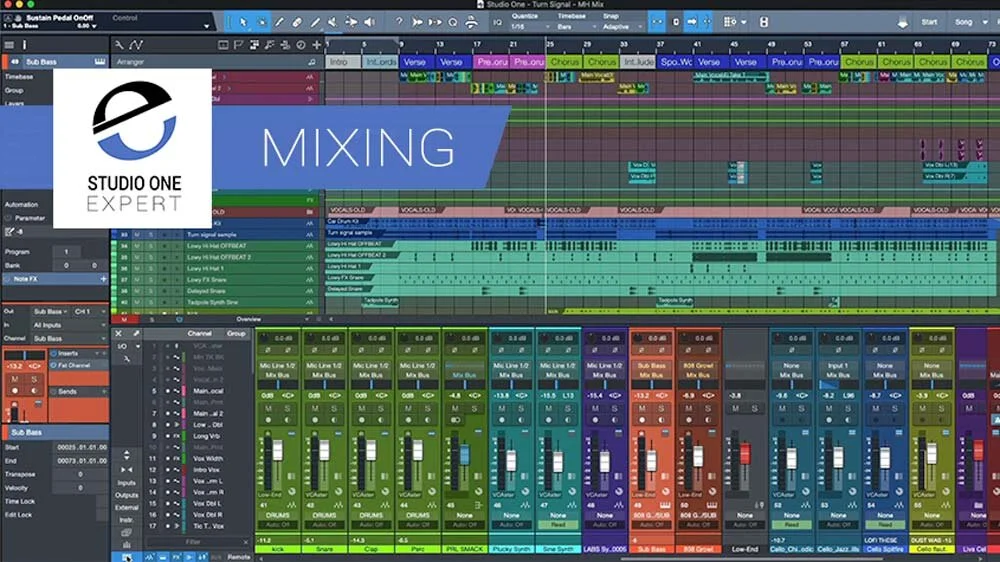
Task: Select the Paint pencil tool
Action: point(315,22)
